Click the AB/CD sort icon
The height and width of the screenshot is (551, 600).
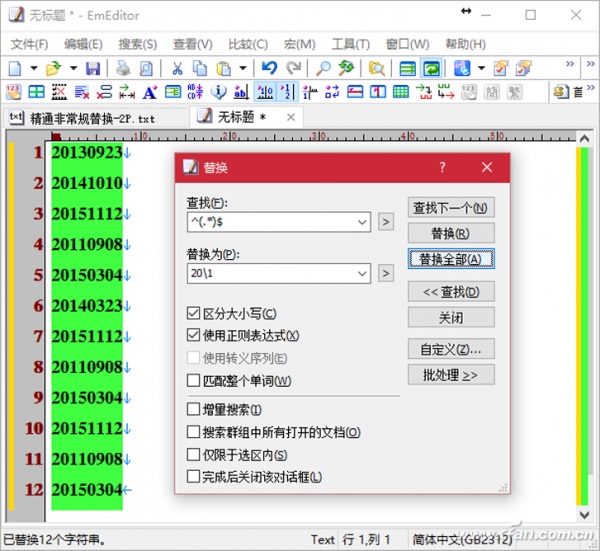click(x=195, y=92)
